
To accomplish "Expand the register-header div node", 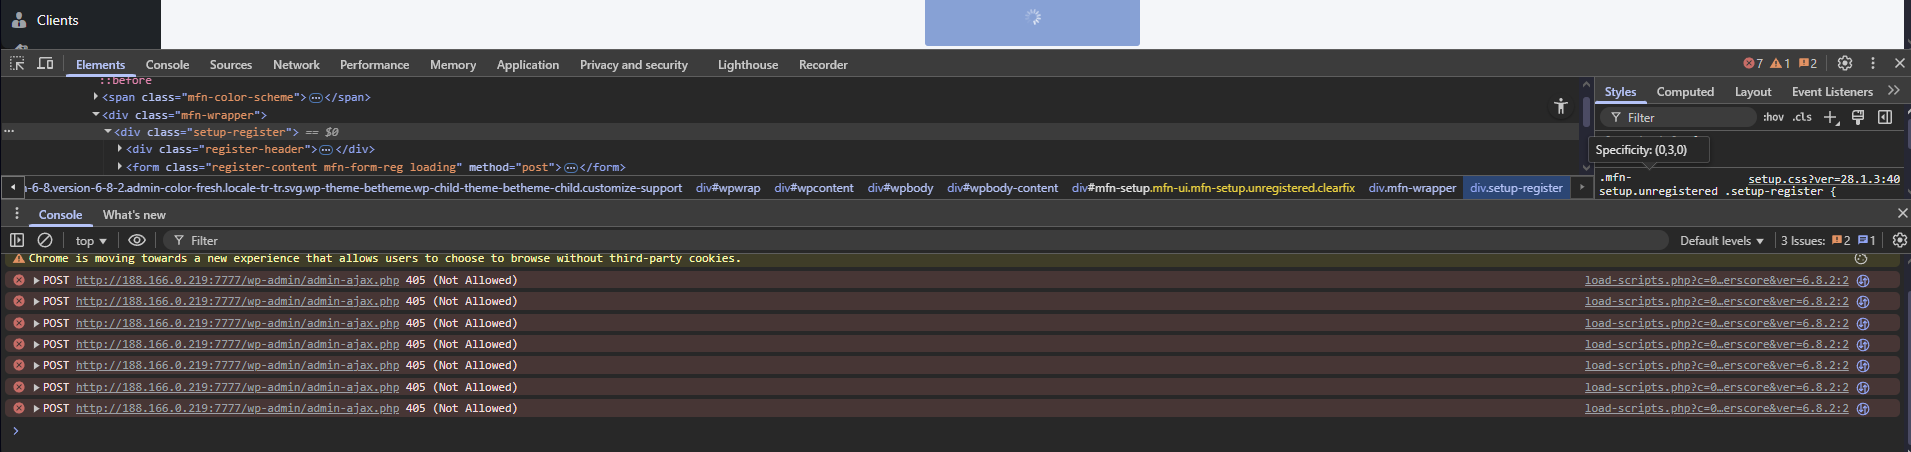I will click(120, 149).
